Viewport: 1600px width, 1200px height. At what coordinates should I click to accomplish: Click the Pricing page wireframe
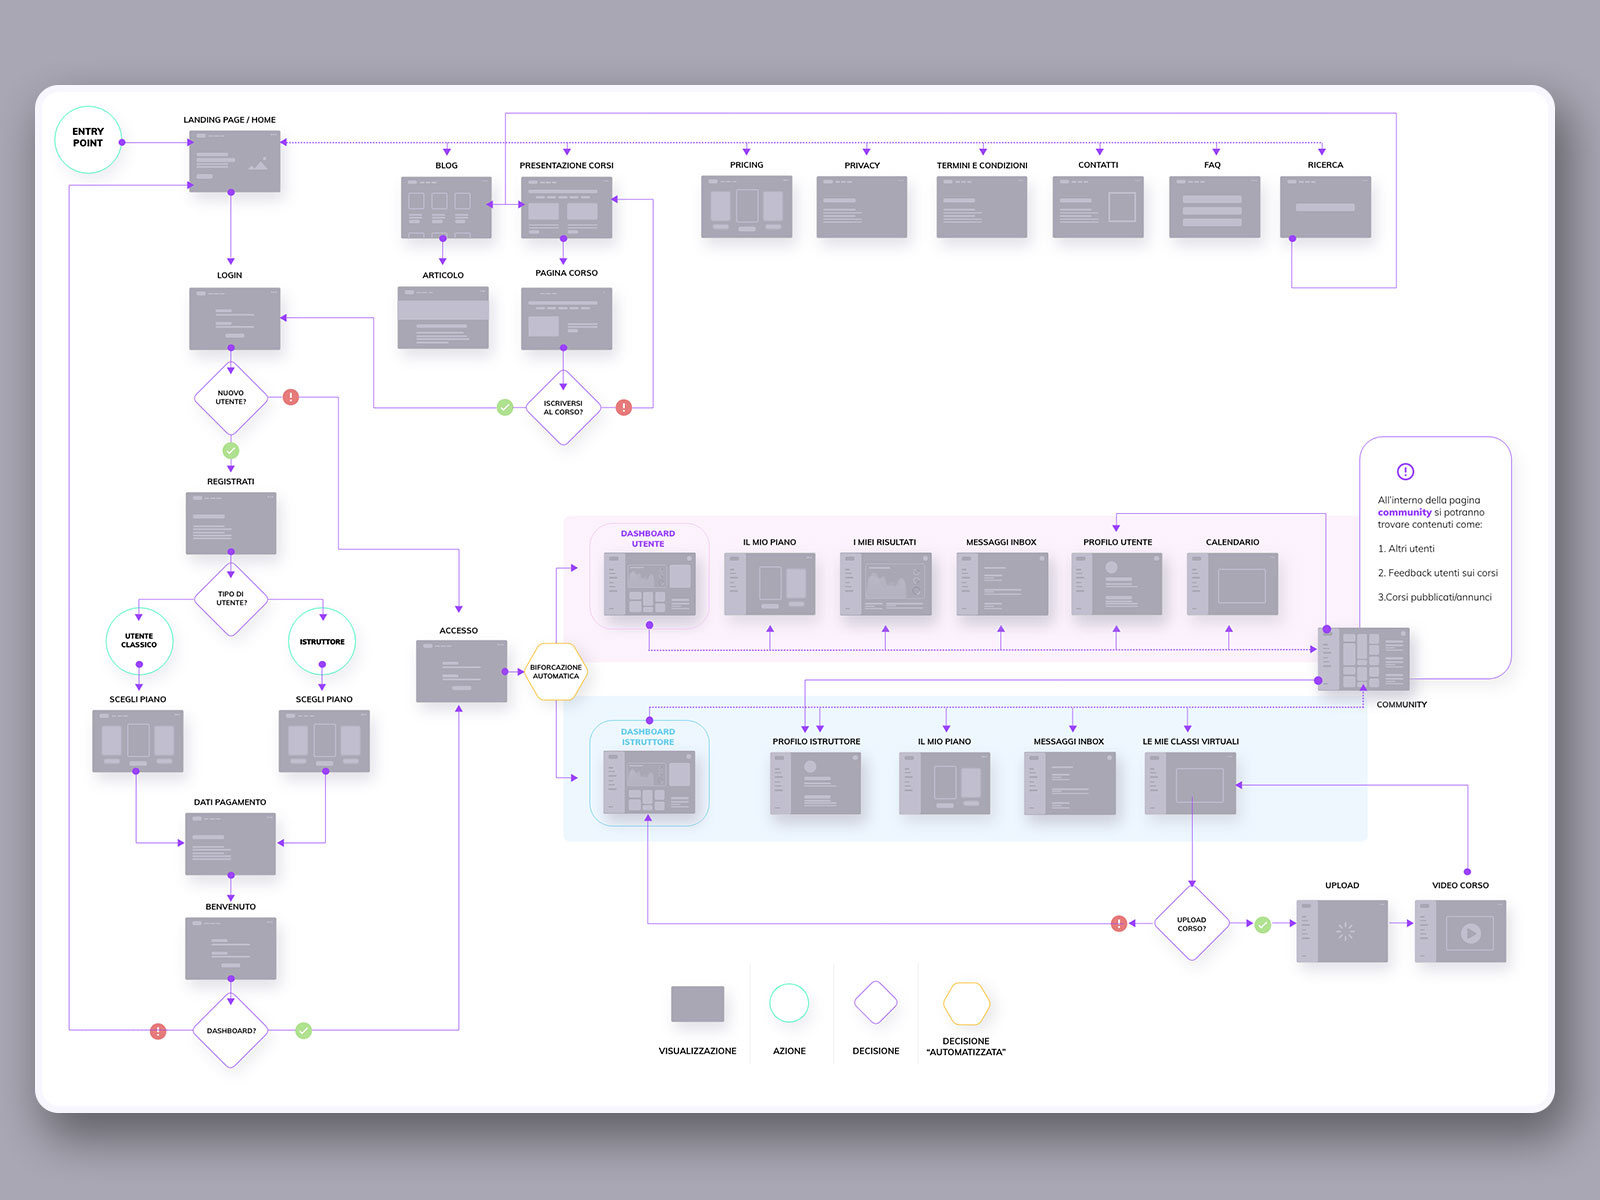(747, 207)
